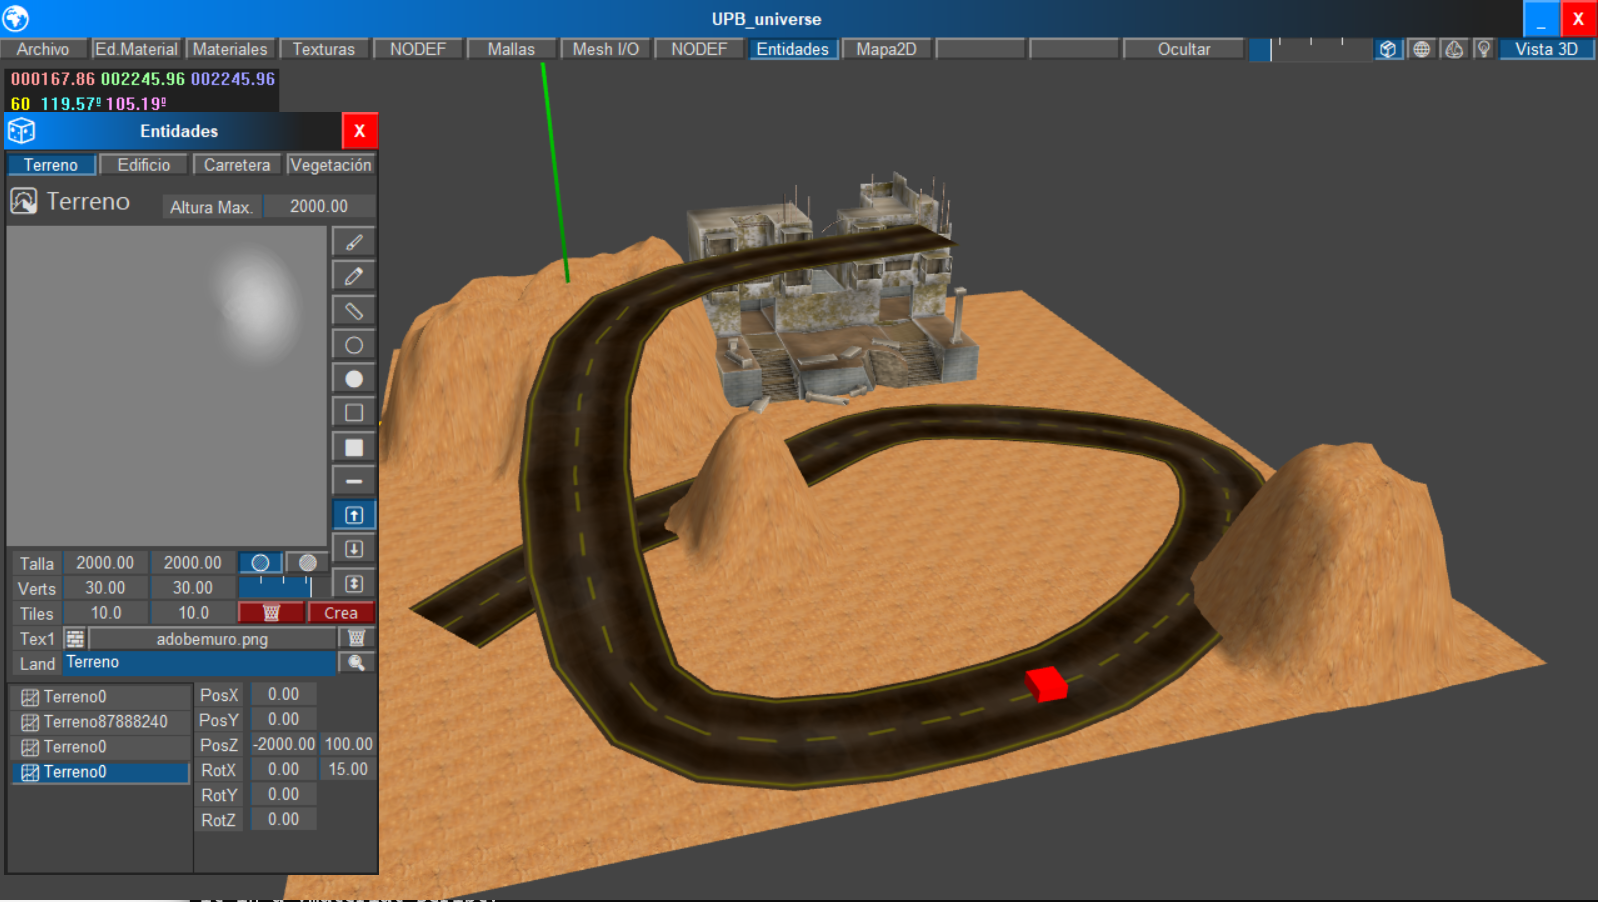The width and height of the screenshot is (1598, 902).
Task: Select Terreno87888240 in the terrain list
Action: [x=100, y=722]
